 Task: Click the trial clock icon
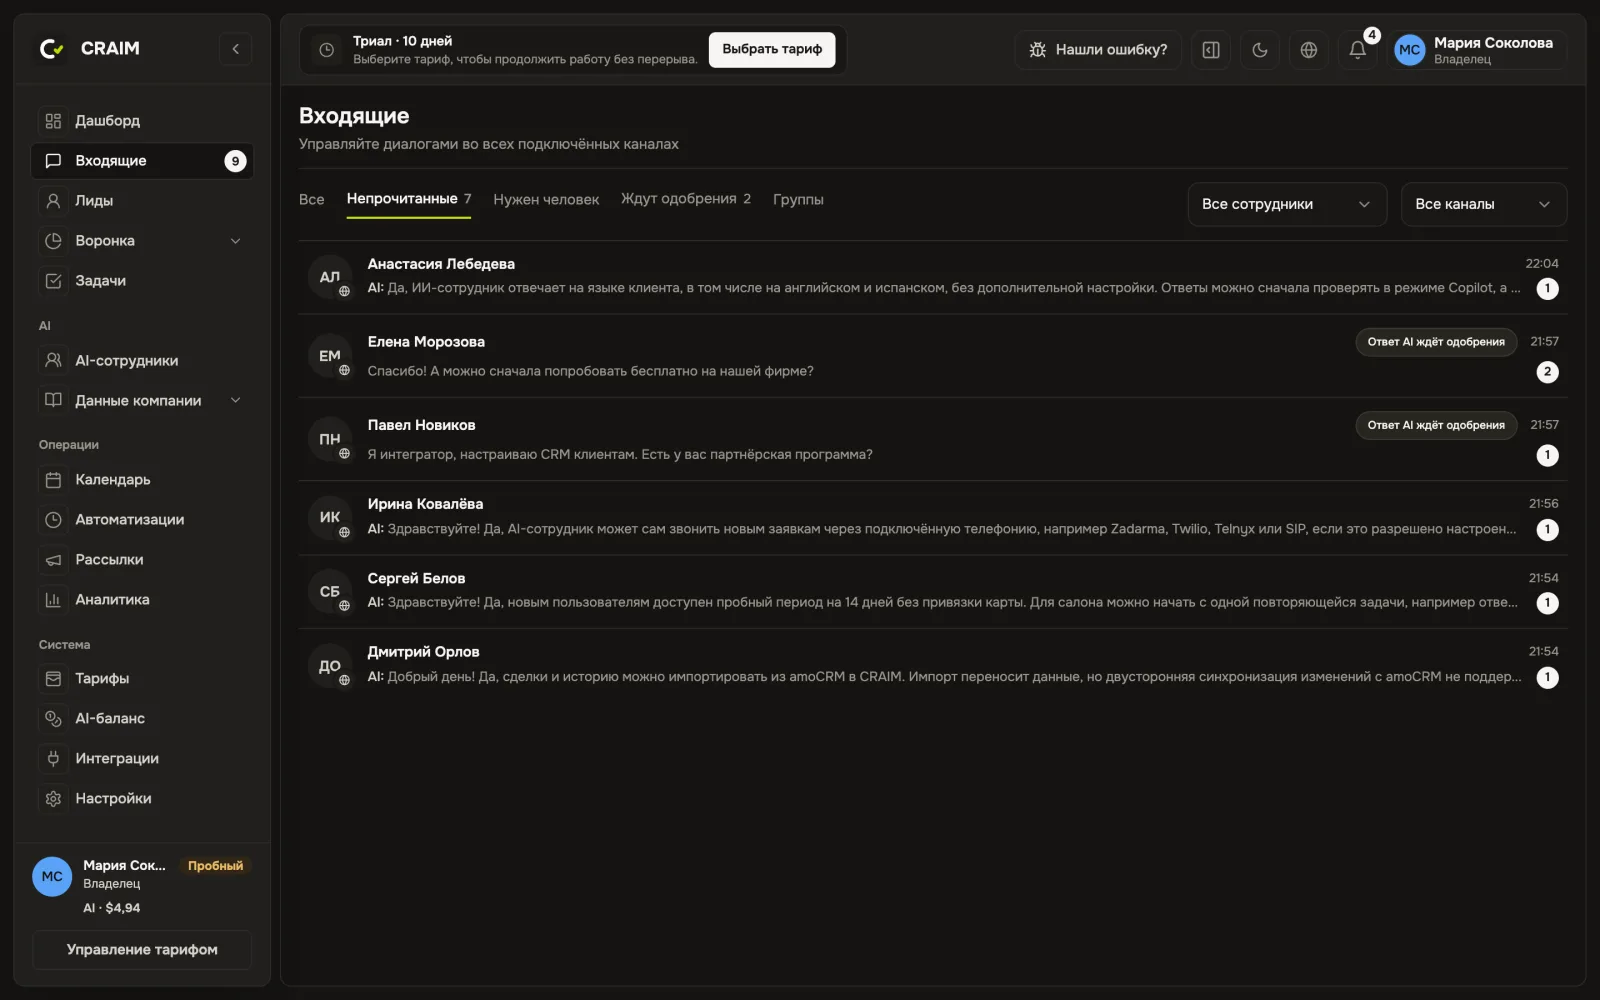pyautogui.click(x=326, y=50)
